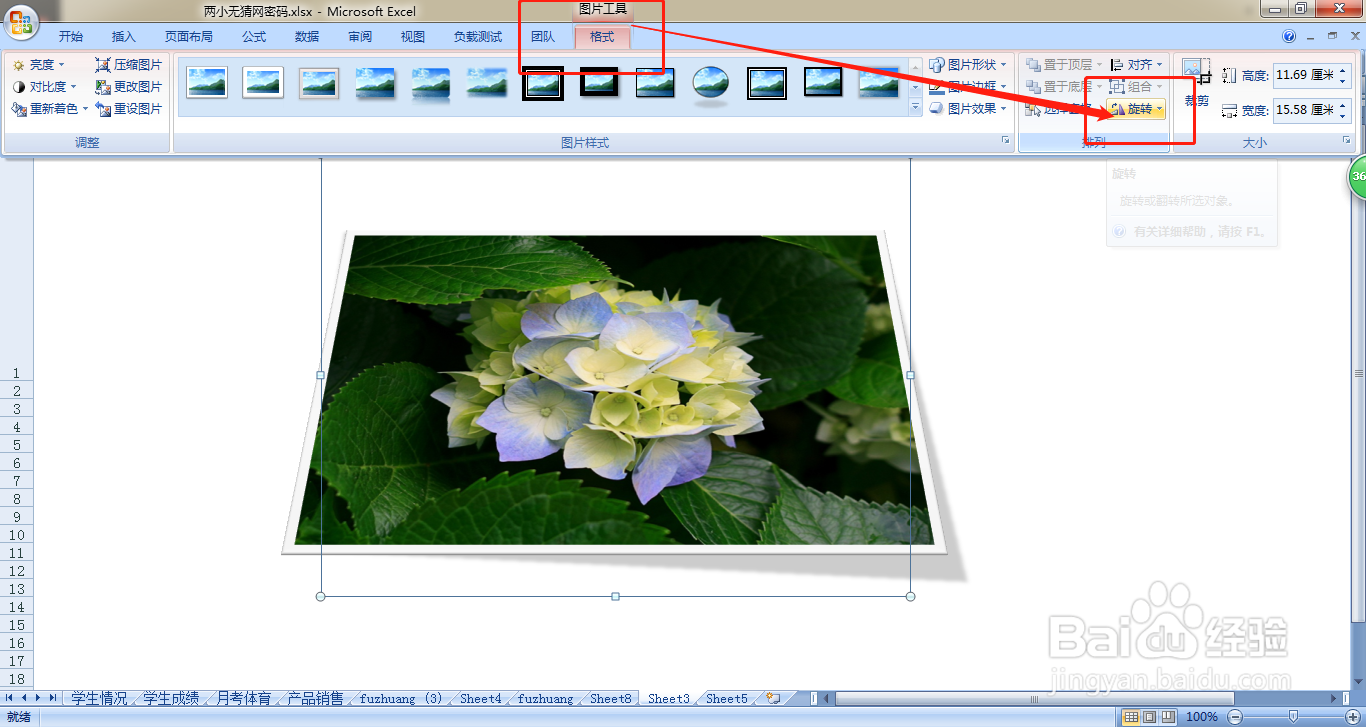Switch to Page Break Preview view

(x=1167, y=717)
